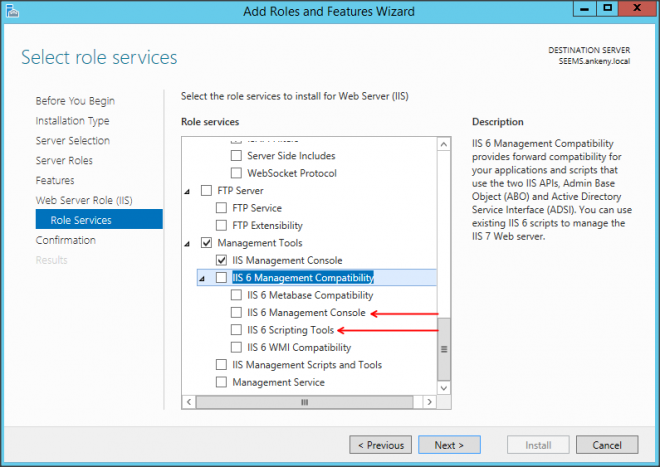Enable the WebSocket Protocol checkbox
This screenshot has width=660, height=467.
pyautogui.click(x=237, y=173)
